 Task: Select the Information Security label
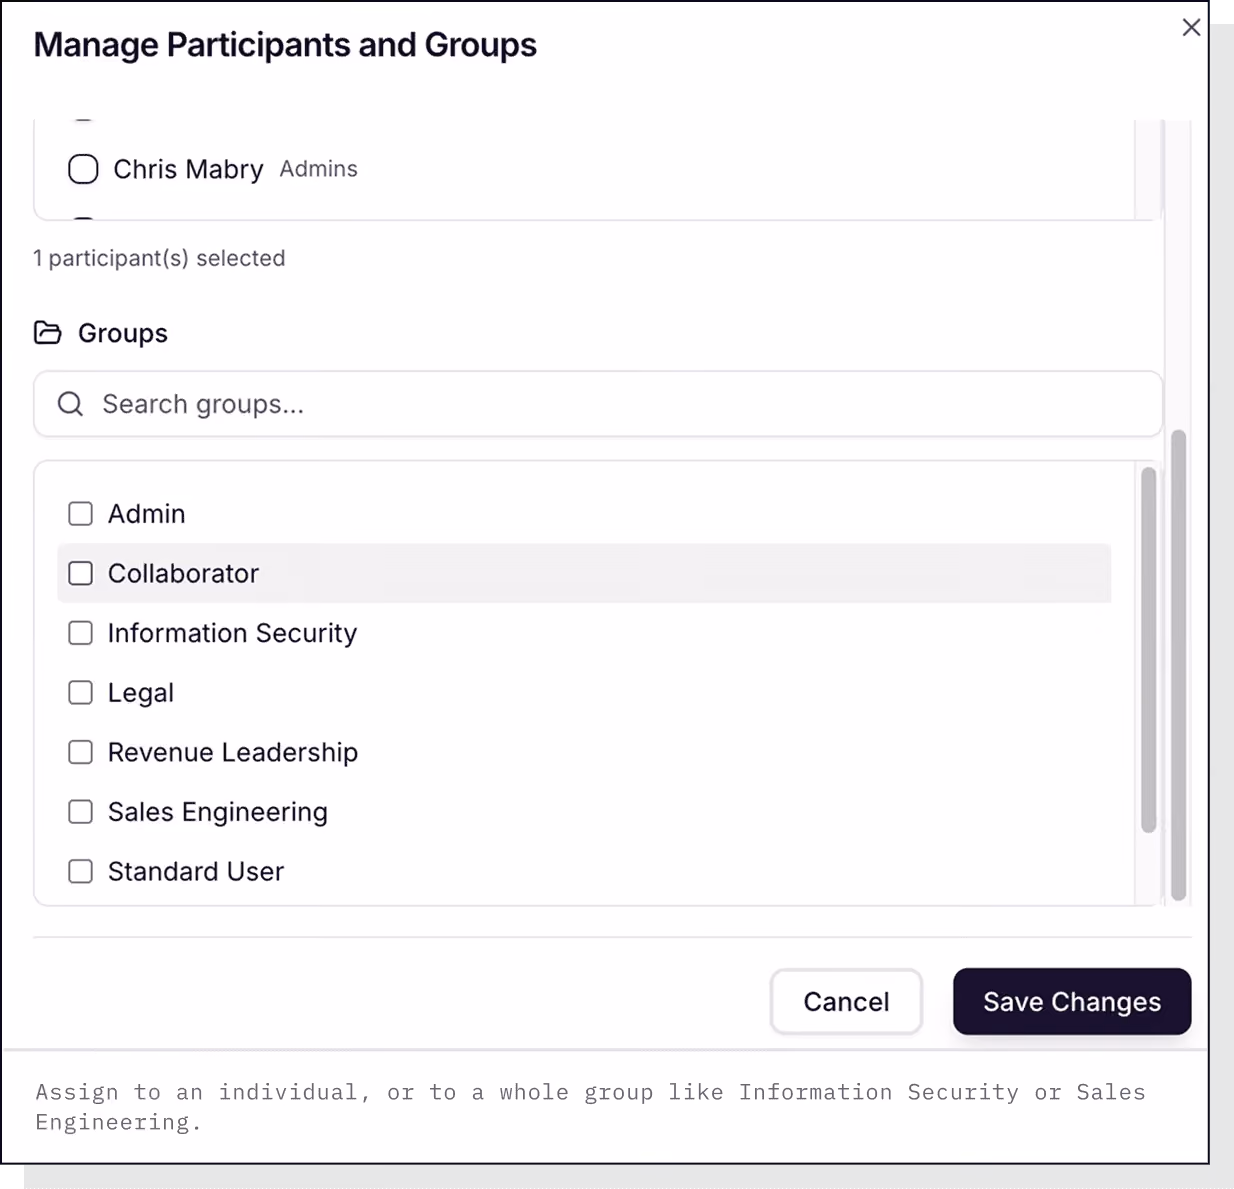[x=232, y=633]
